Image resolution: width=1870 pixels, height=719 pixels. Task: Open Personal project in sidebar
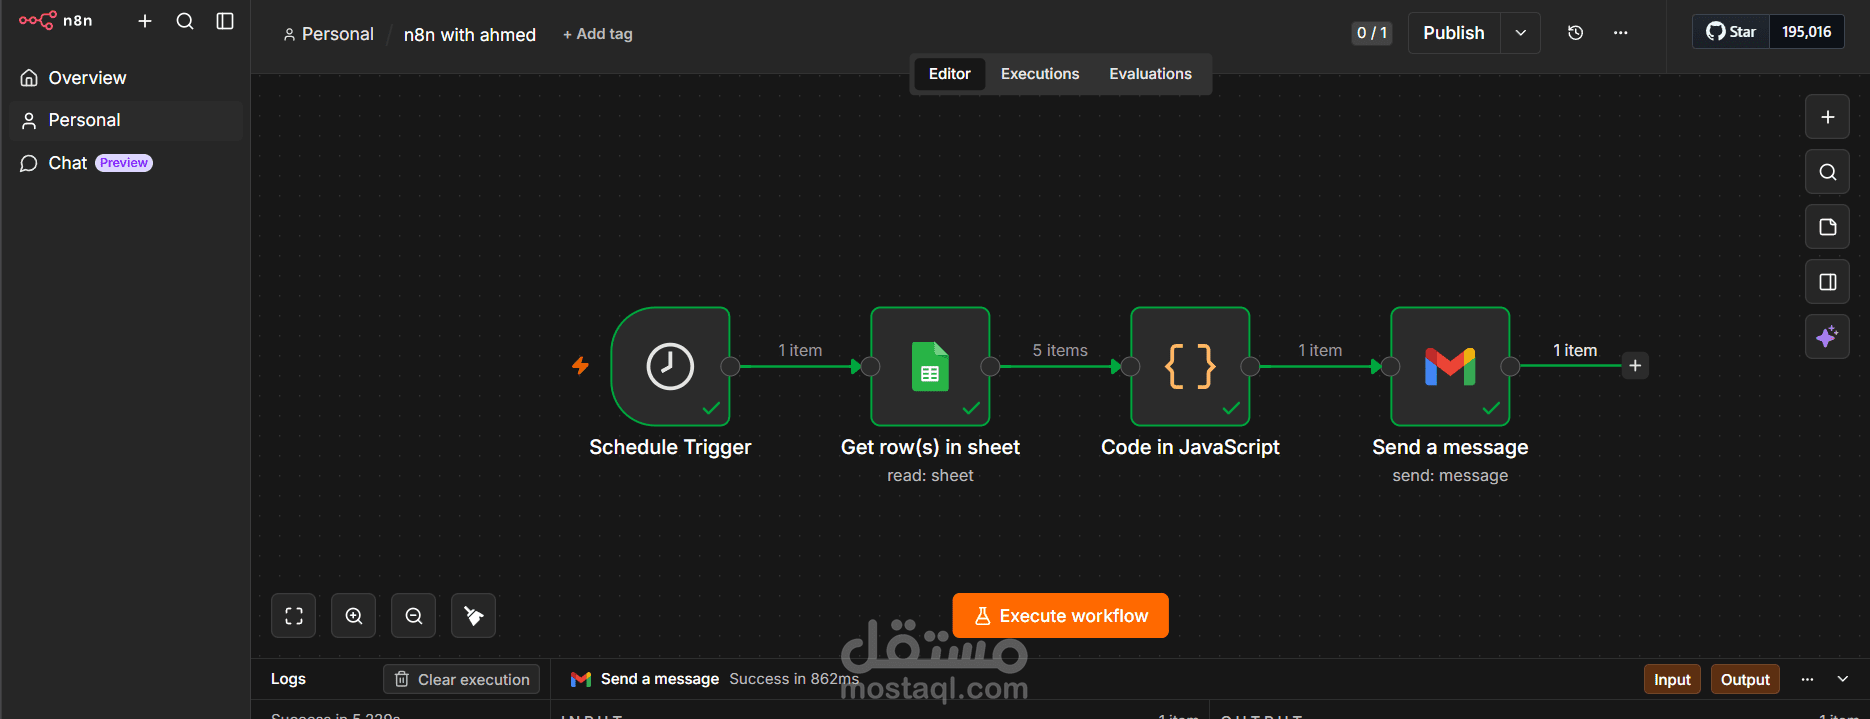[126, 120]
